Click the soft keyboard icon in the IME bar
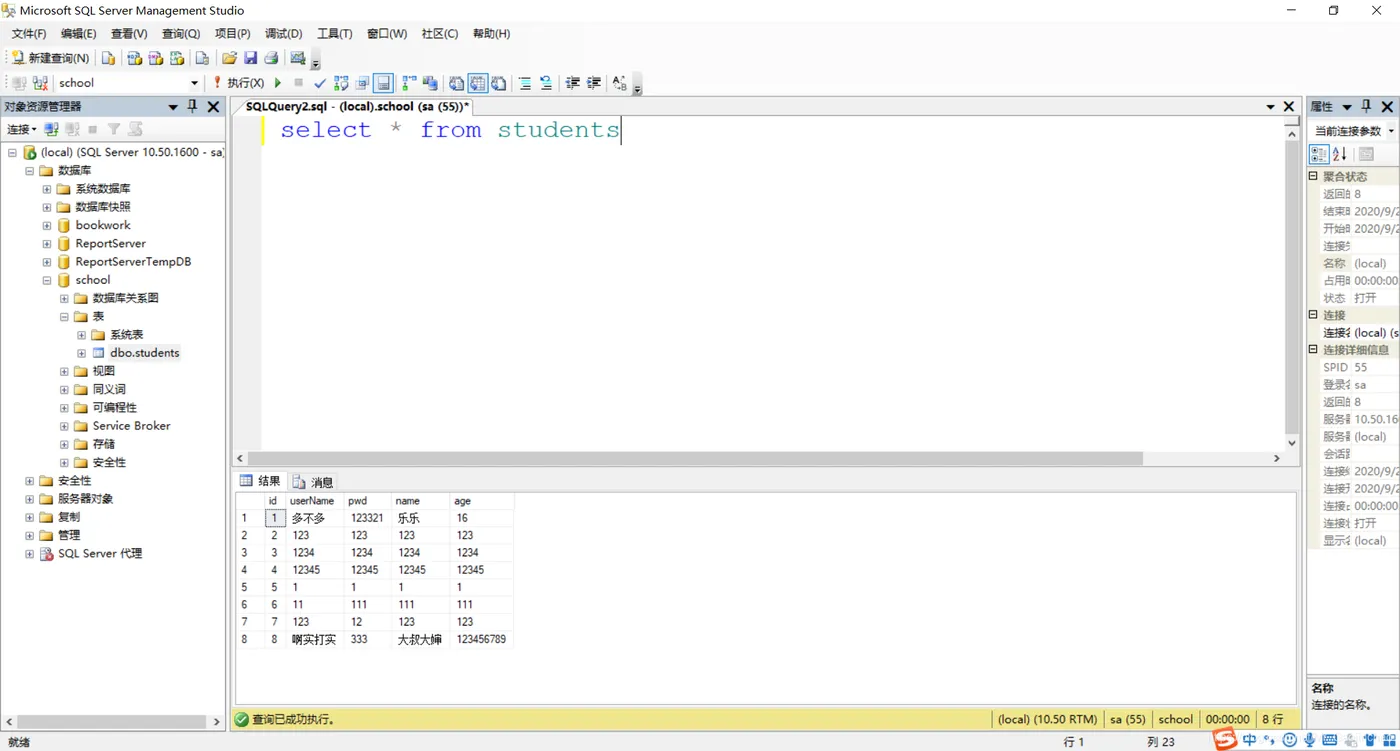Screen dimensions: 1400x751 (x=1329, y=740)
